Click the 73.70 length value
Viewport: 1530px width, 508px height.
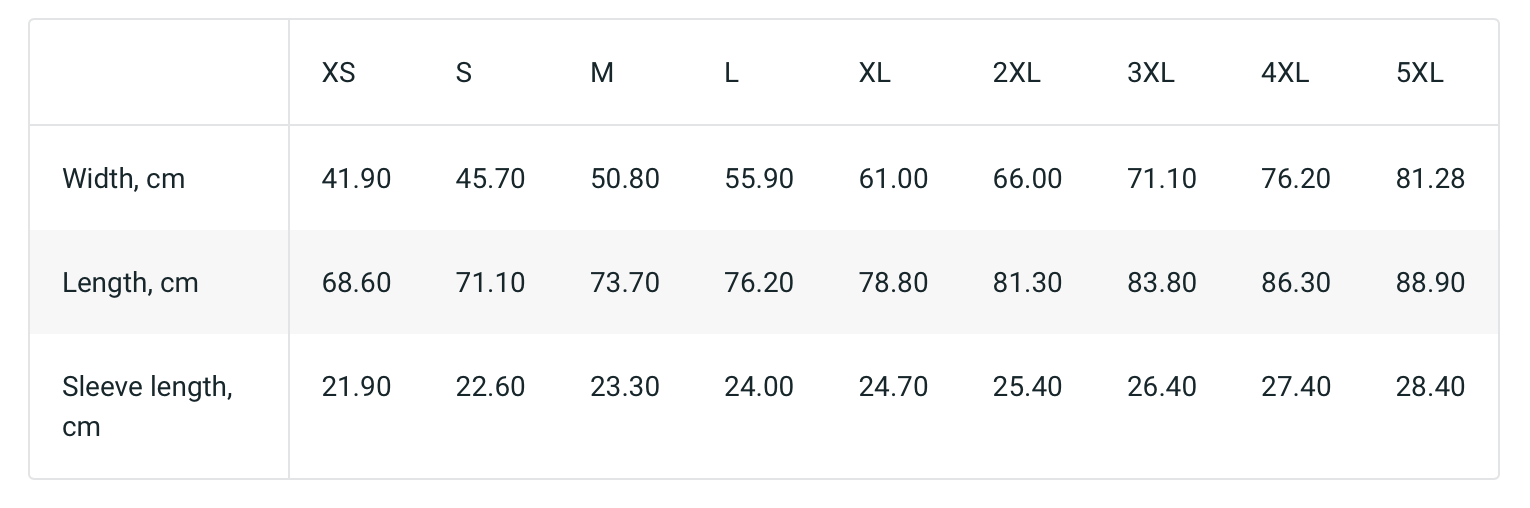[x=625, y=283]
